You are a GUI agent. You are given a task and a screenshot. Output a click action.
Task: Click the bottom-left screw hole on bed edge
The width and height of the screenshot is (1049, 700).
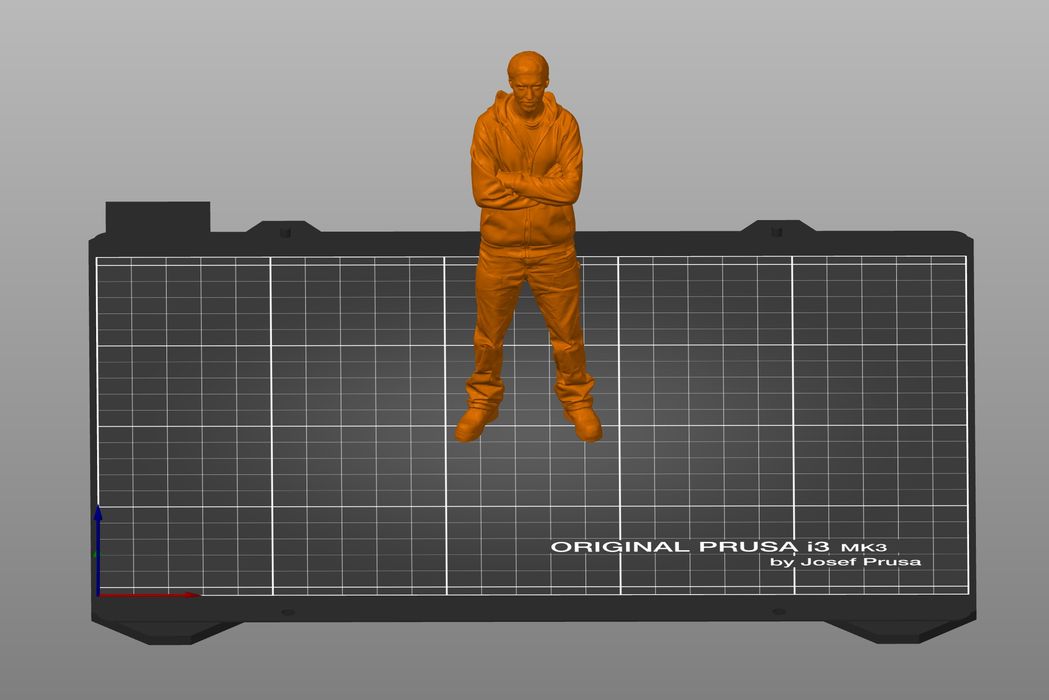(288, 612)
